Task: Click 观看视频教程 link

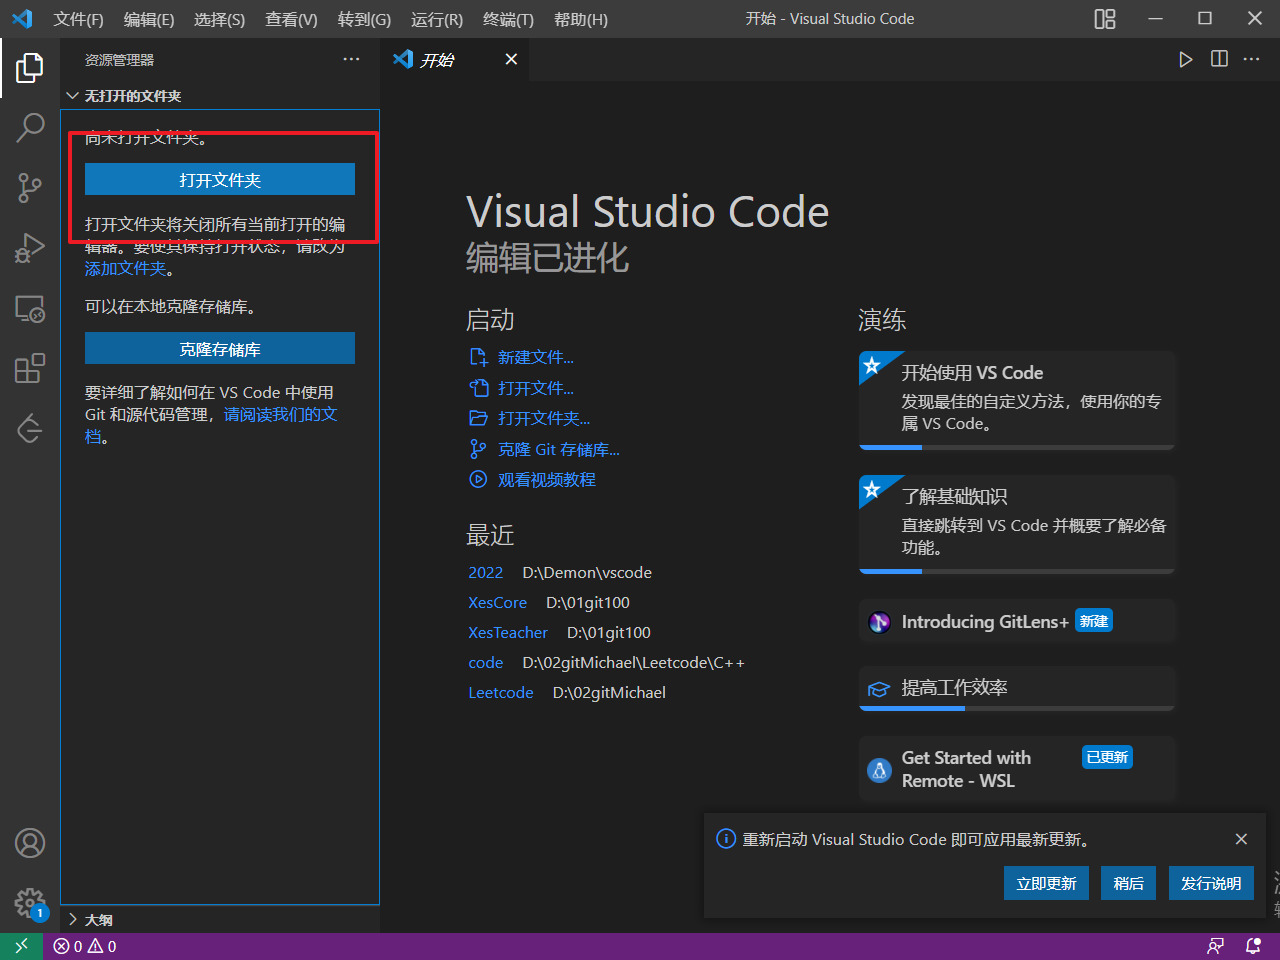Action: (x=533, y=480)
